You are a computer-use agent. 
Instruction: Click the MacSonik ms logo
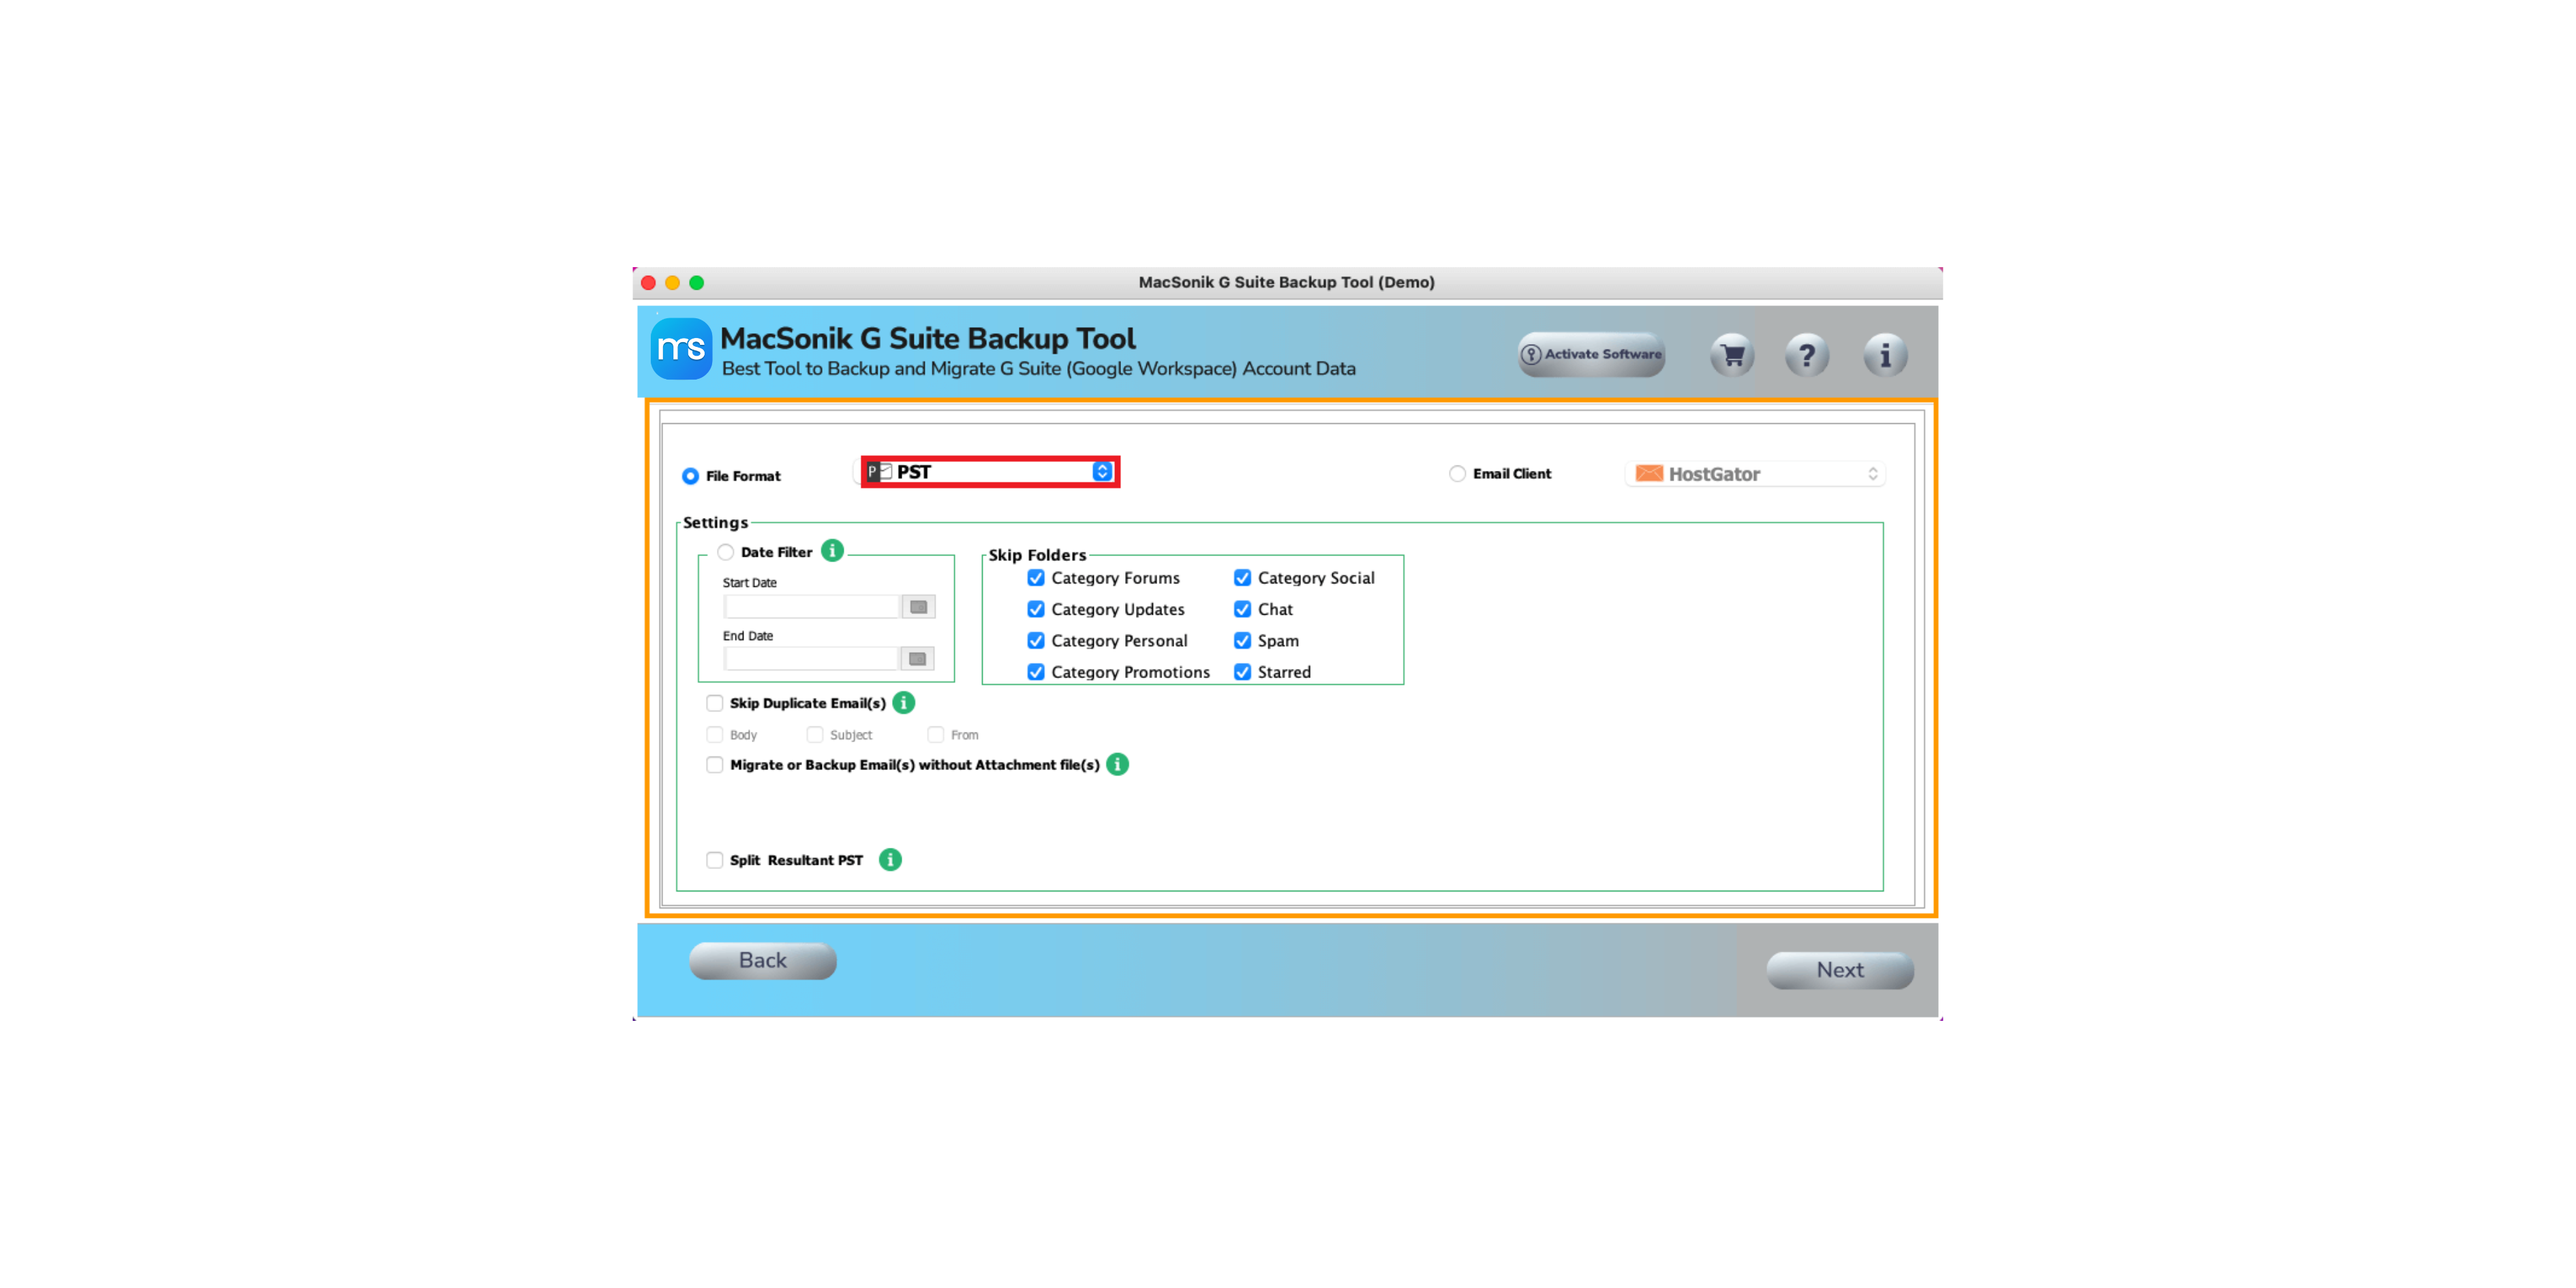coord(681,348)
